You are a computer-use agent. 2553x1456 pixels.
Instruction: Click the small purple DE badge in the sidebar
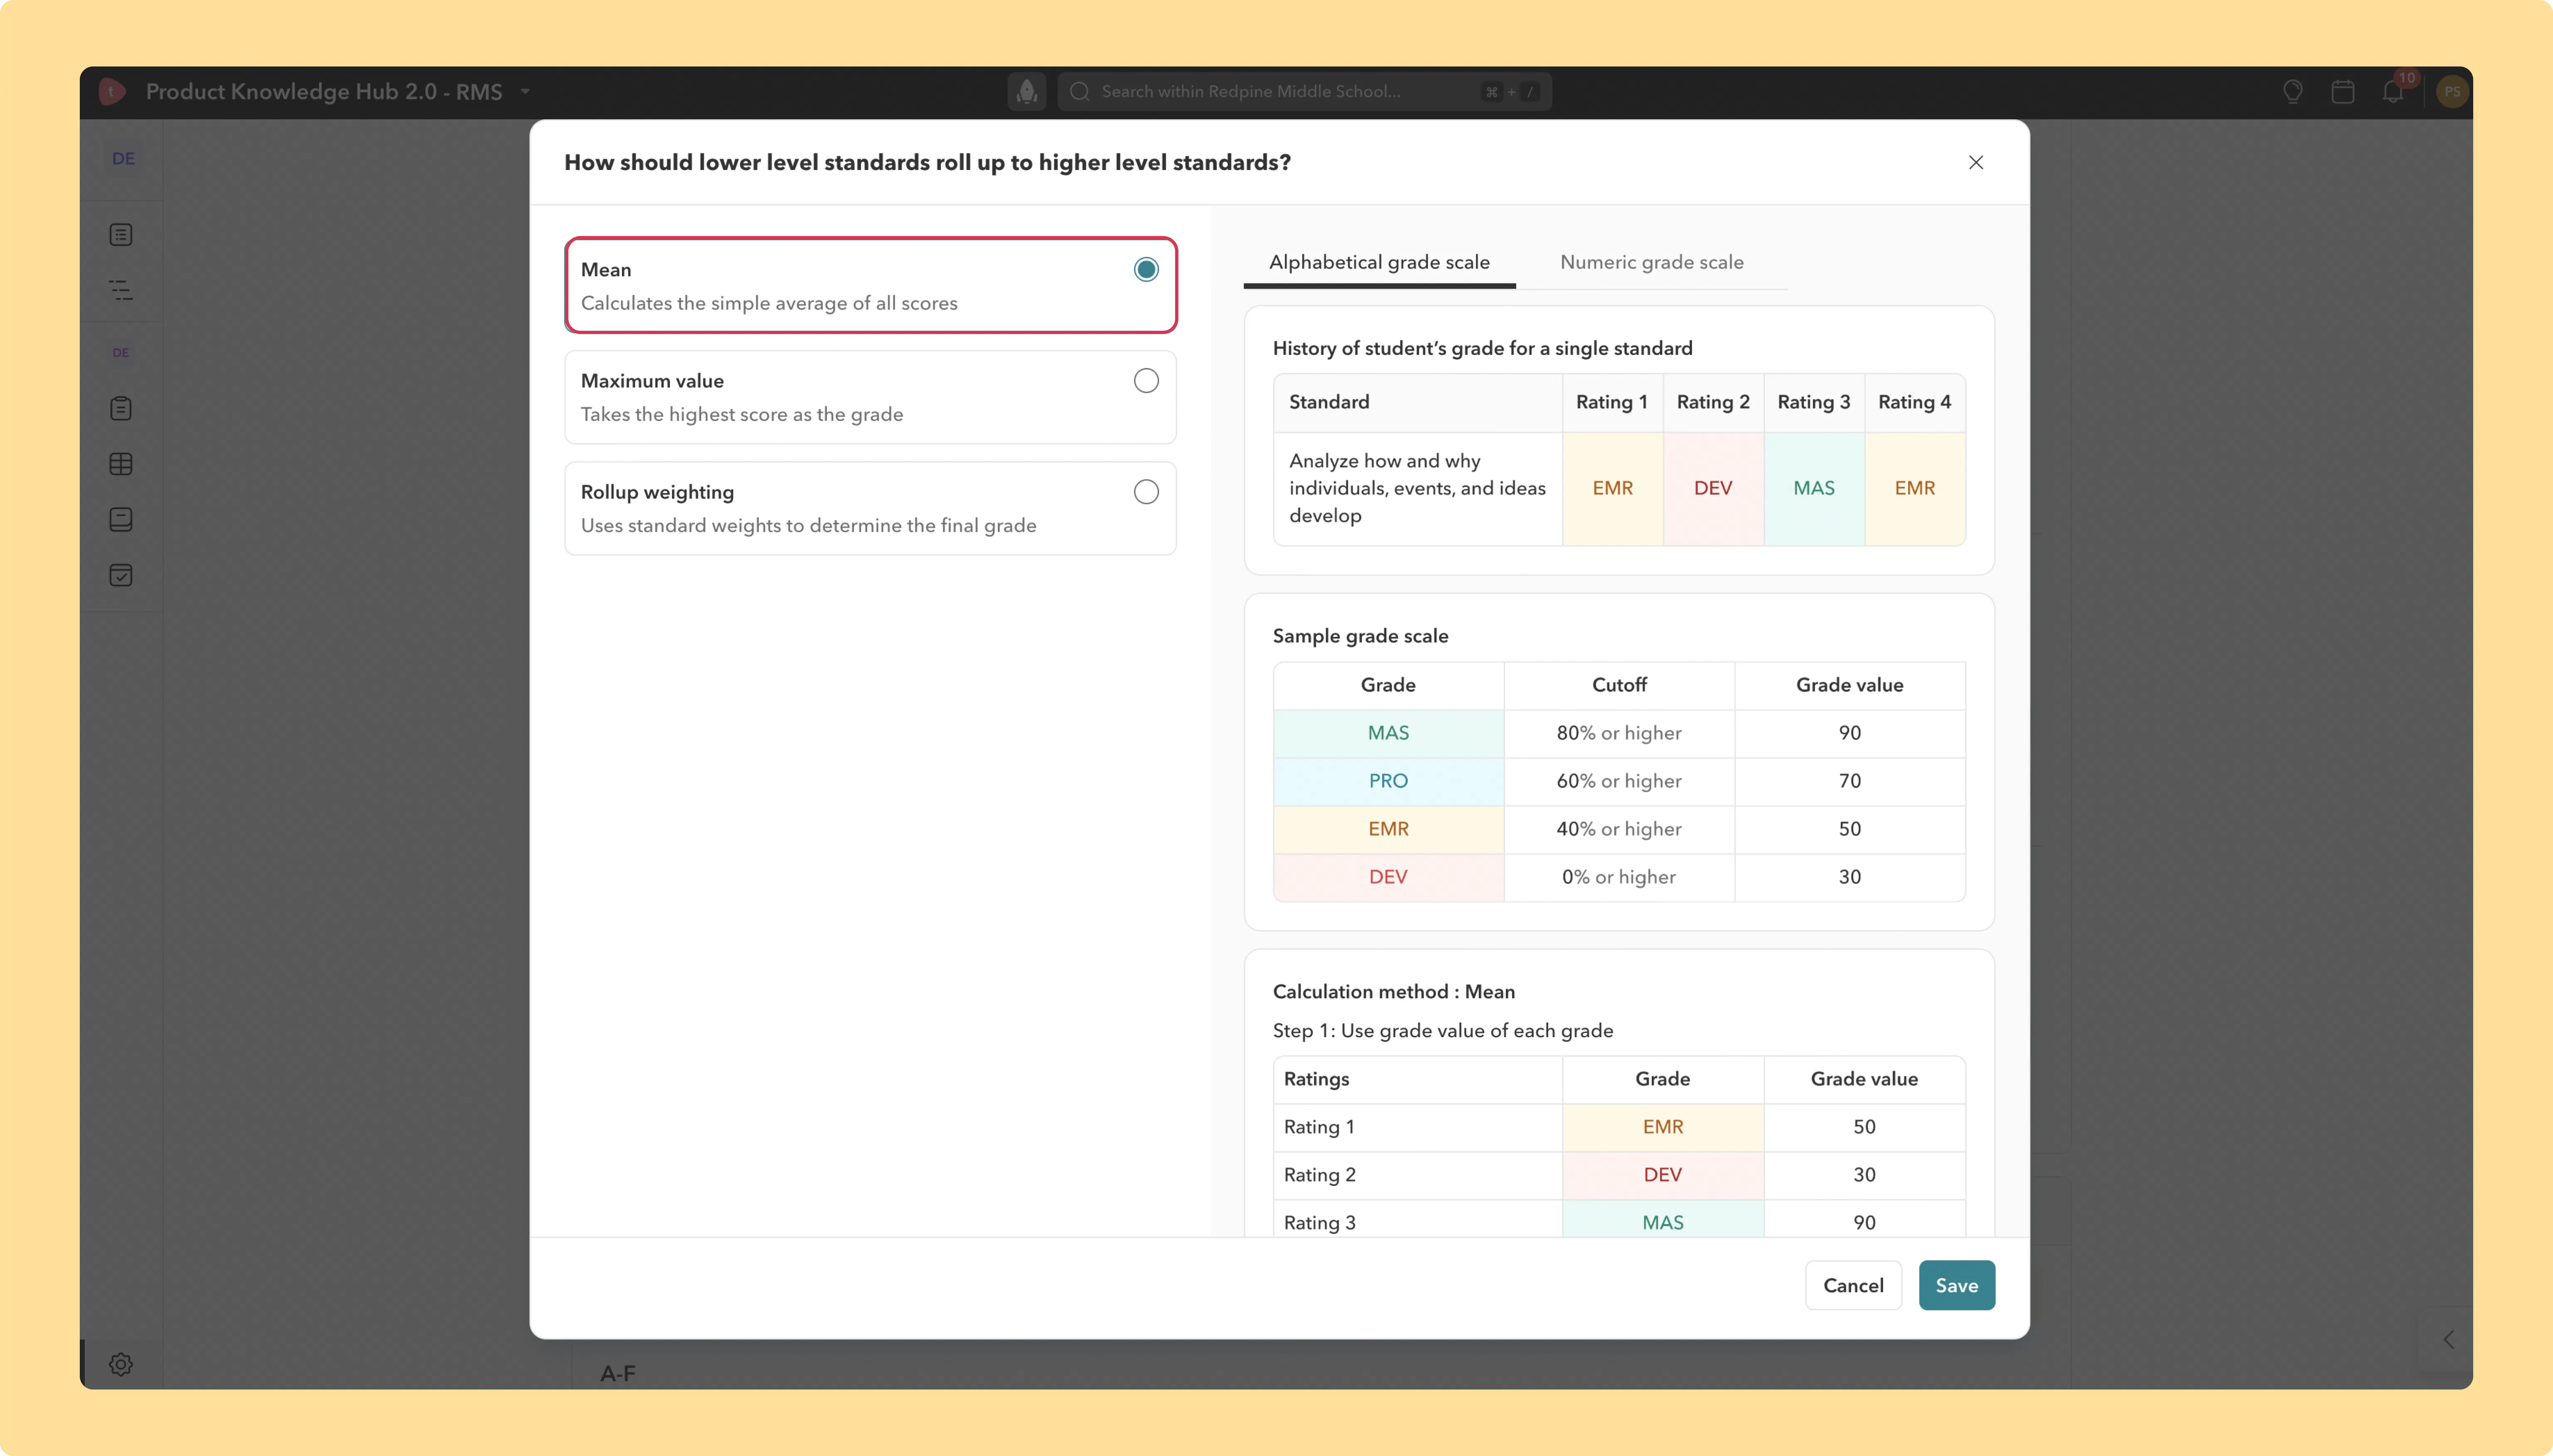click(x=121, y=353)
